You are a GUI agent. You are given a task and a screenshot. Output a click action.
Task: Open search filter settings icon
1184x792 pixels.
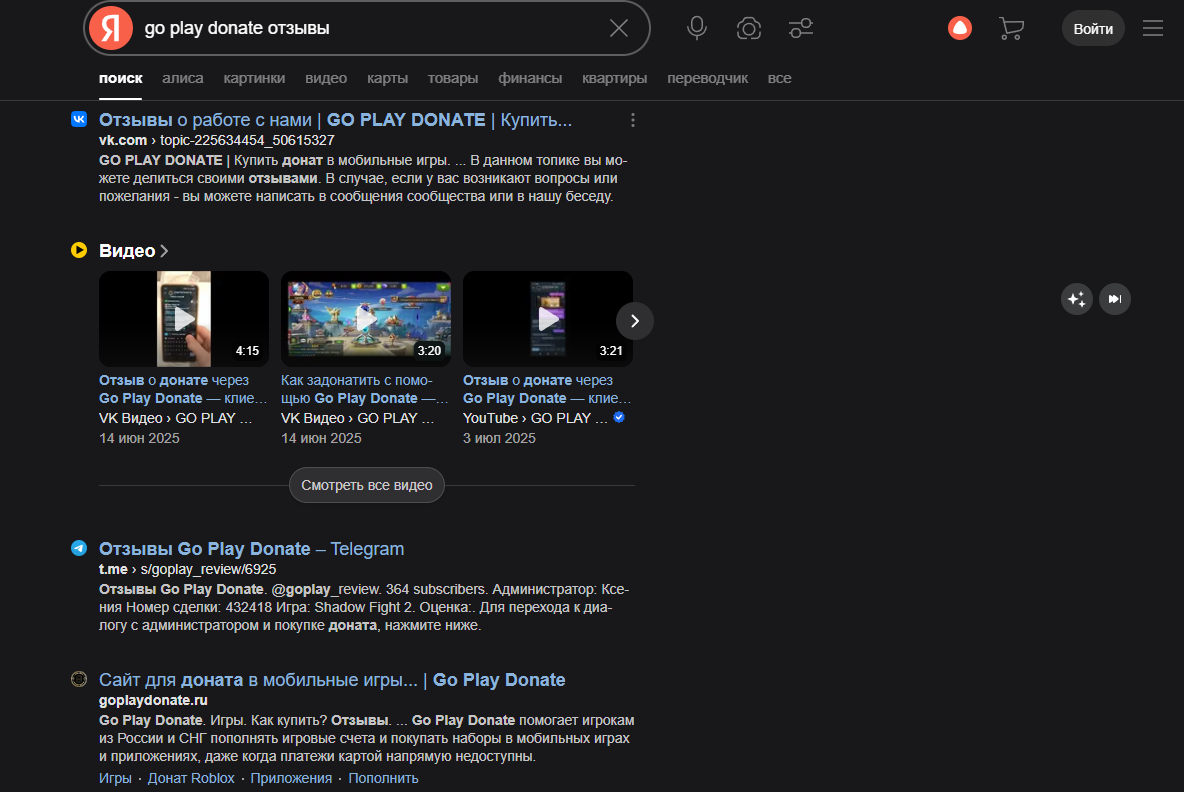click(800, 28)
